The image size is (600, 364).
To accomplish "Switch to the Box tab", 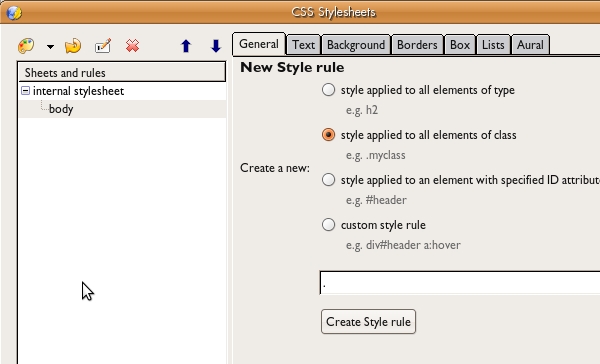I will tap(460, 45).
